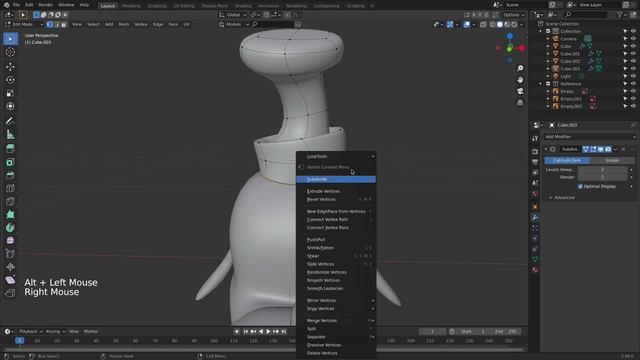The width and height of the screenshot is (640, 360).
Task: Choose Merge Vertices in context menu
Action: coord(336,320)
